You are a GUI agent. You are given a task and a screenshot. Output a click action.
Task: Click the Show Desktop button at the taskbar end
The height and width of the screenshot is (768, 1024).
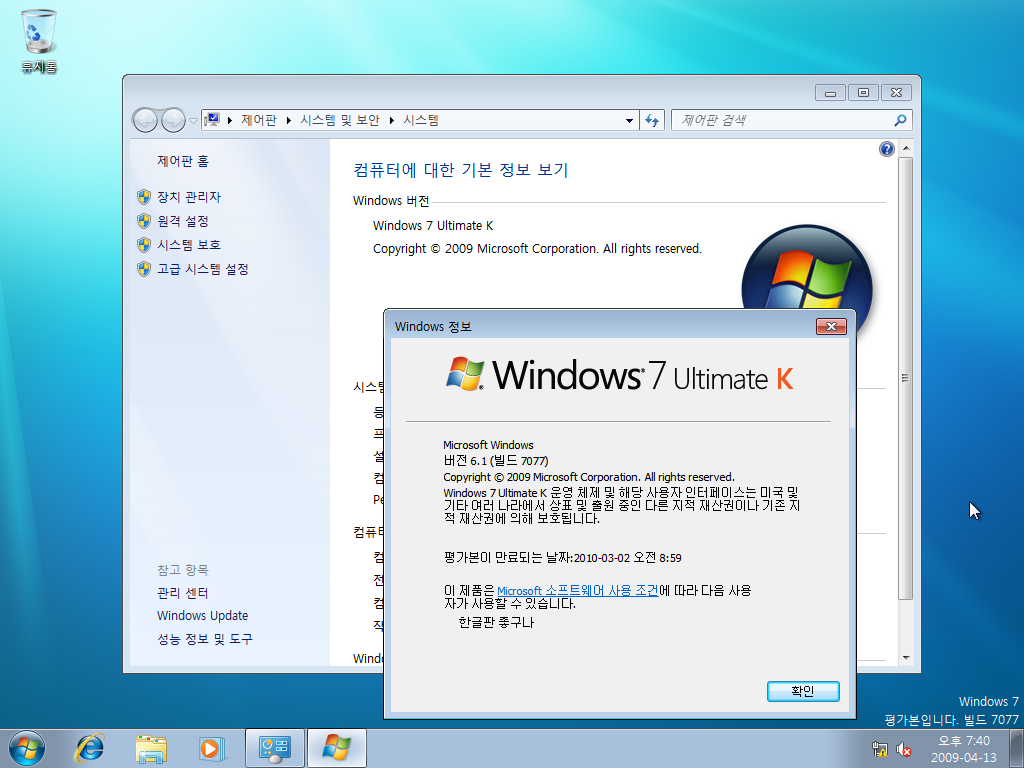coord(1016,748)
